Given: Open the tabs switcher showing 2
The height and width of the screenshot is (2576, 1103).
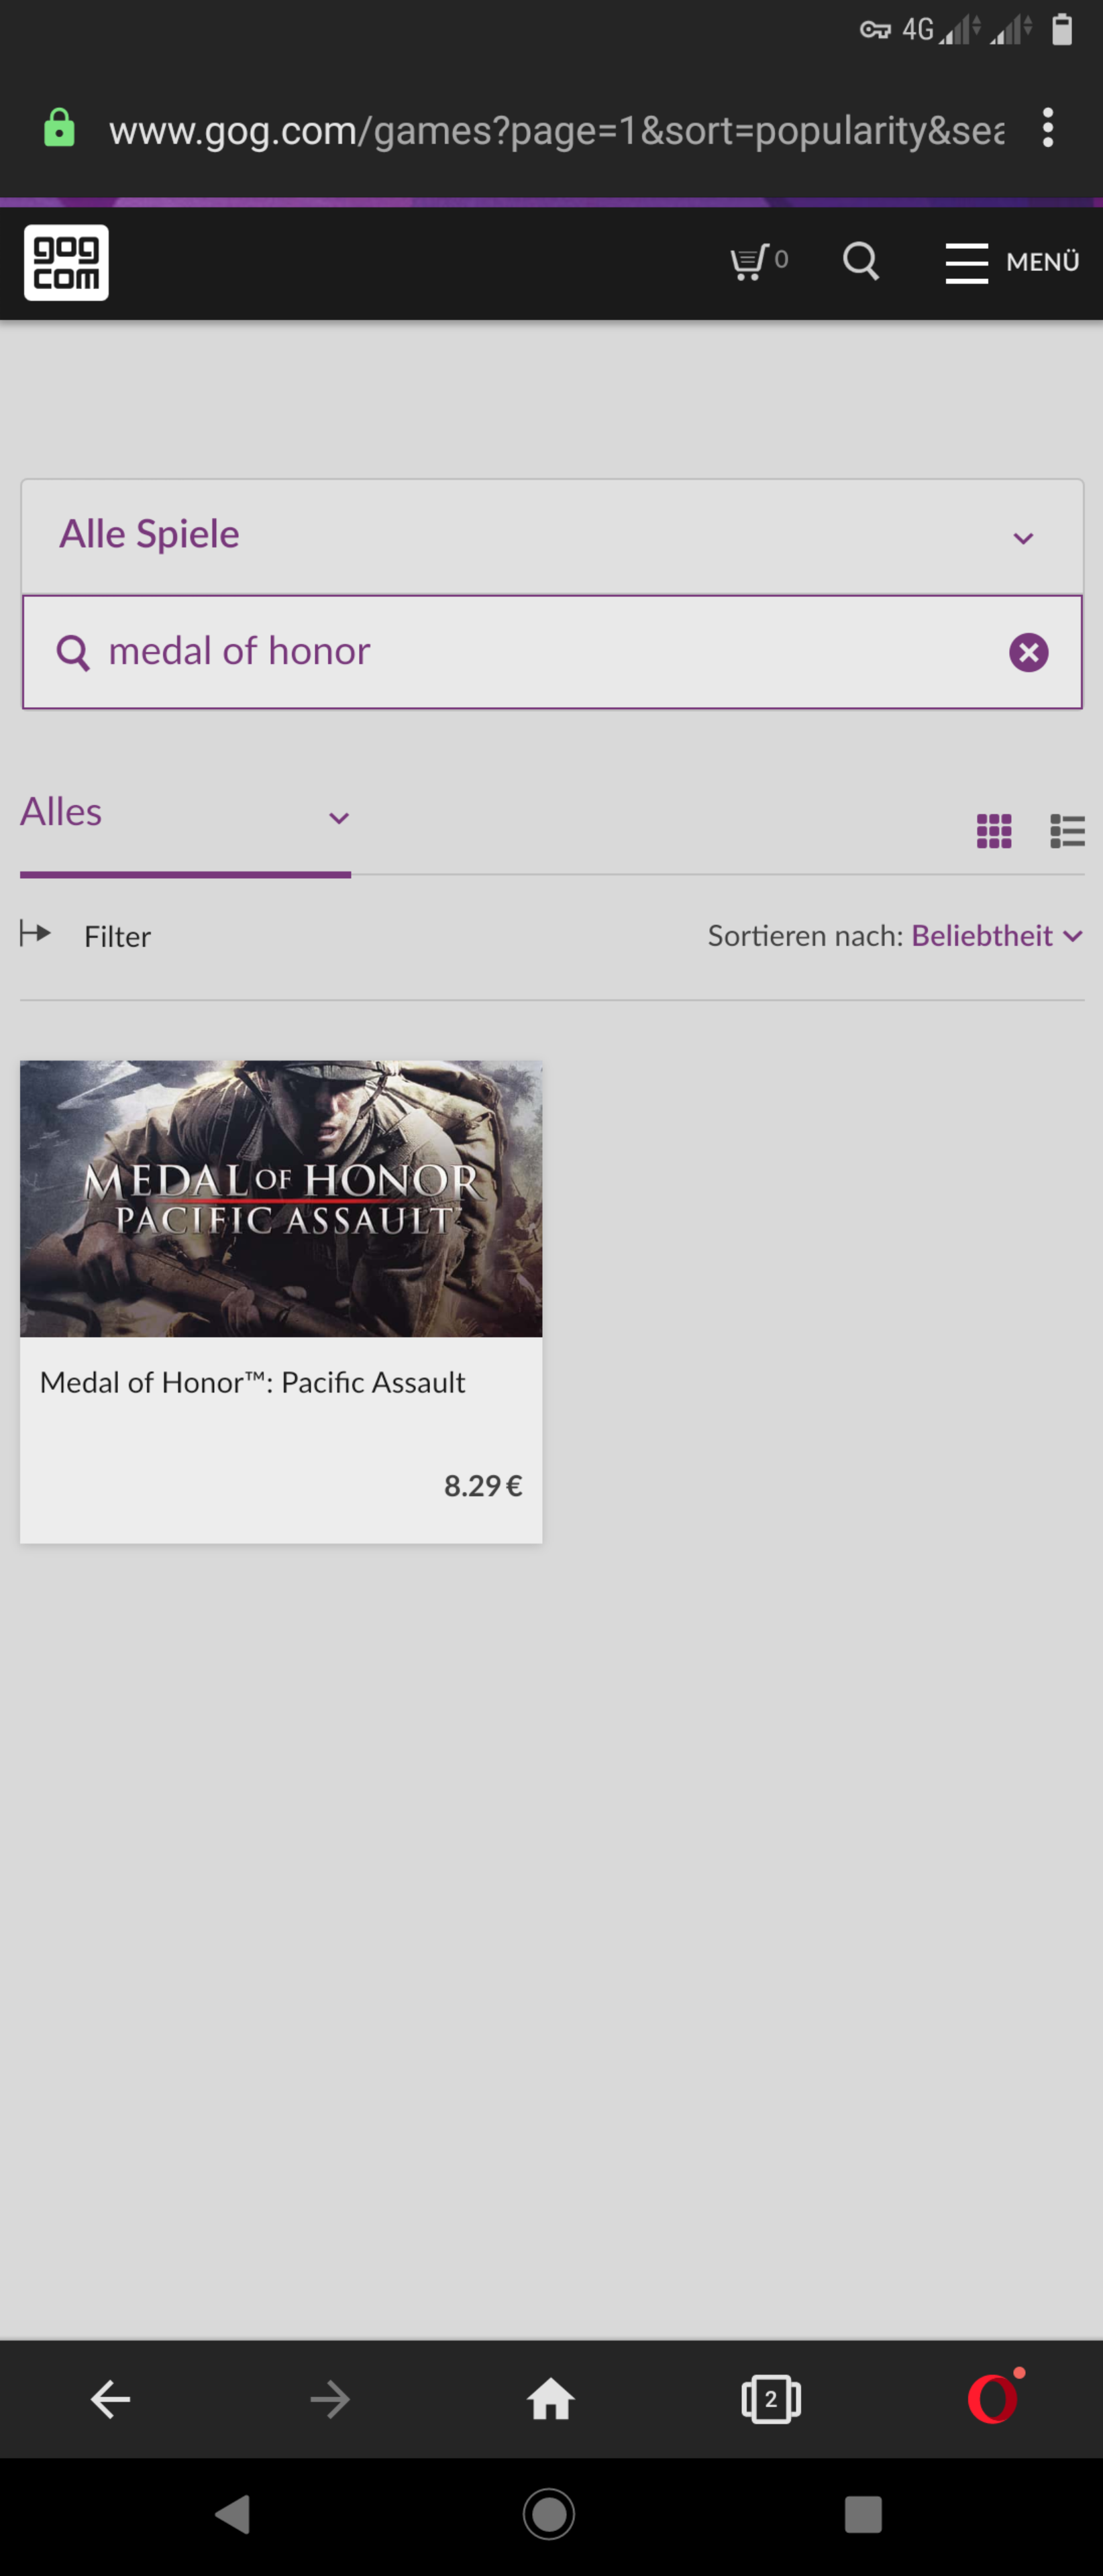Looking at the screenshot, I should (x=771, y=2399).
